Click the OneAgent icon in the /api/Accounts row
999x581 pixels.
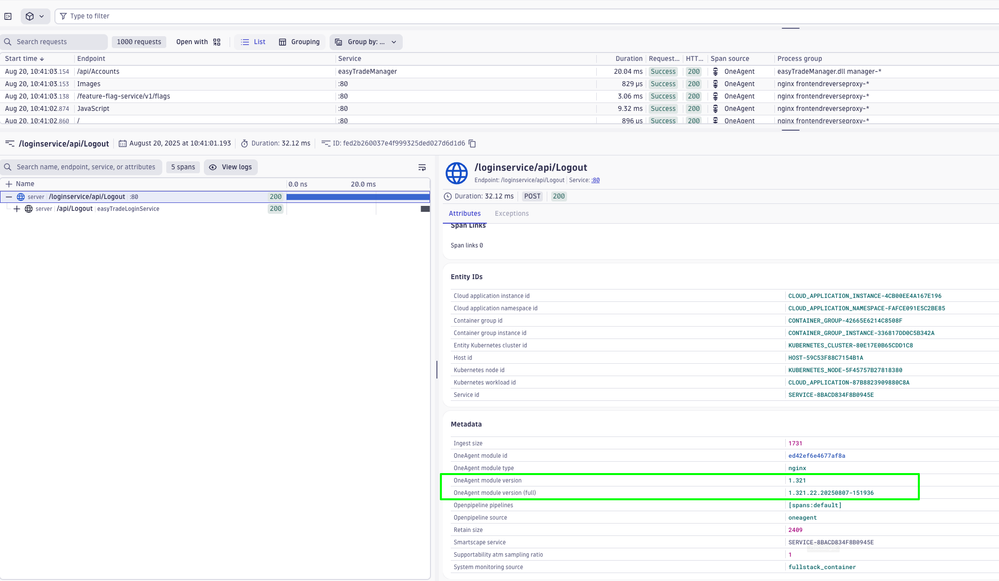point(715,71)
